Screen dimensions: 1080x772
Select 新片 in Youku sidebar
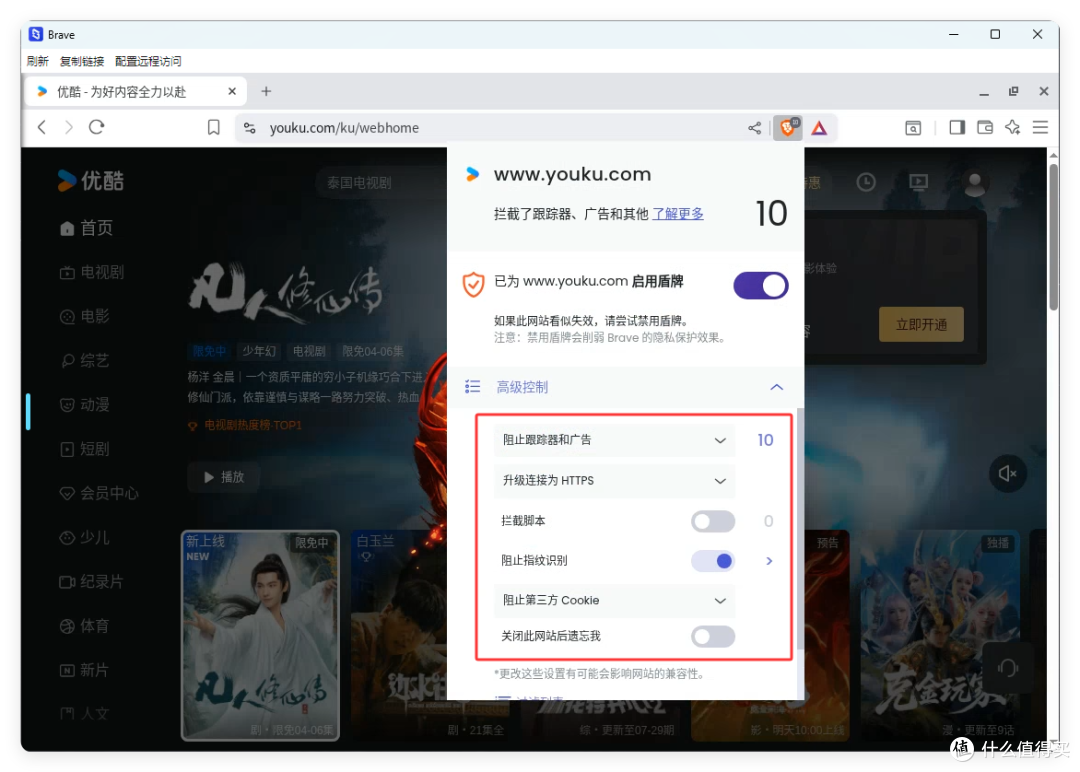tap(85, 670)
